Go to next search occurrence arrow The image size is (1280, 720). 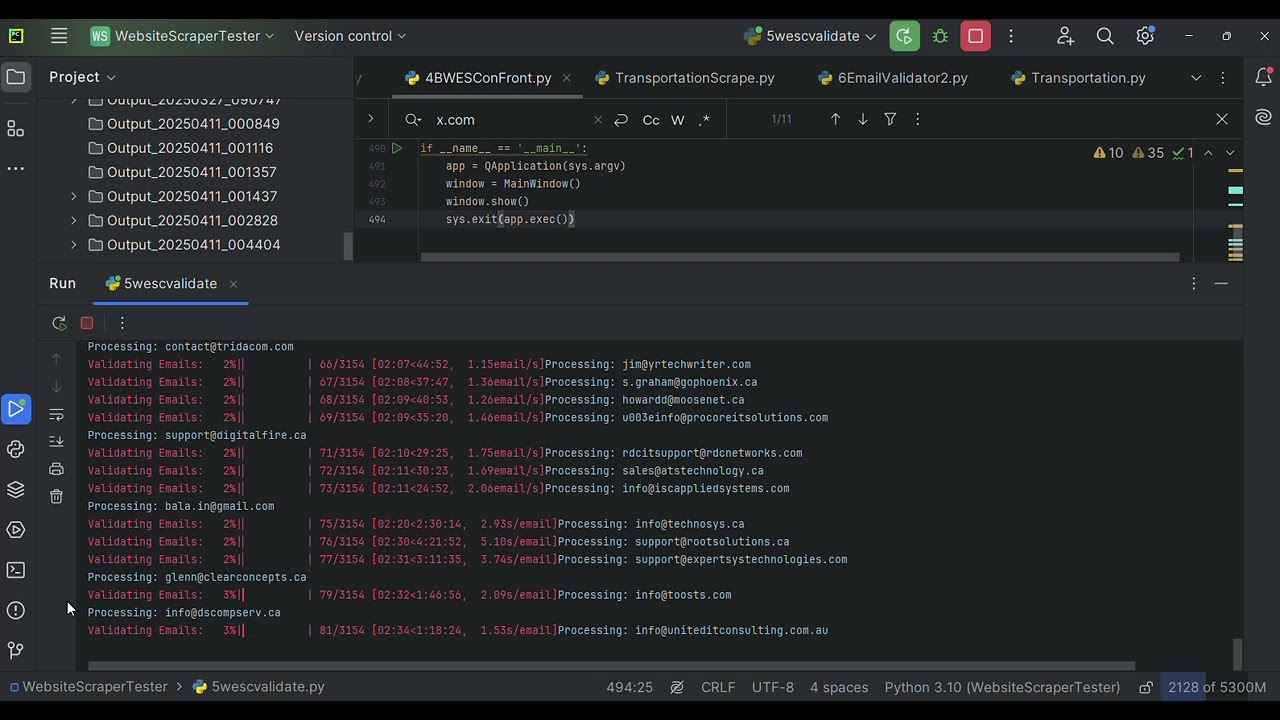(x=863, y=119)
